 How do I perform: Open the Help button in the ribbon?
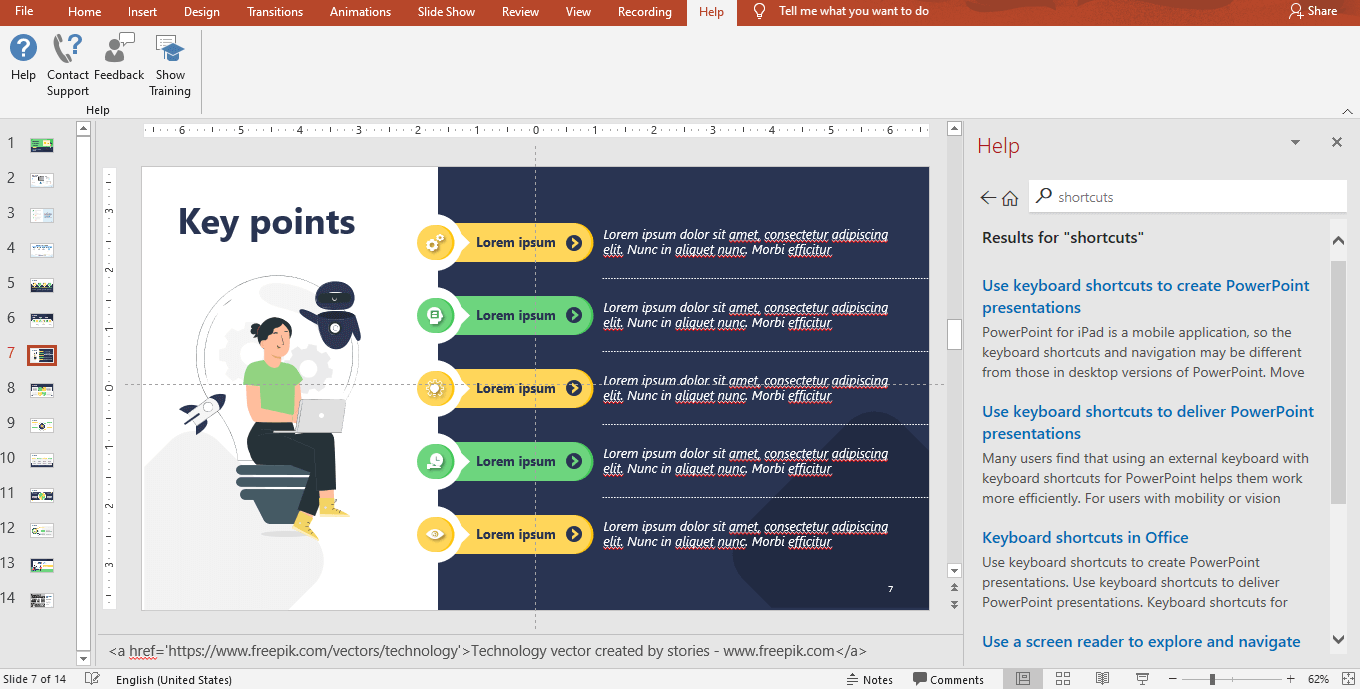coord(23,57)
